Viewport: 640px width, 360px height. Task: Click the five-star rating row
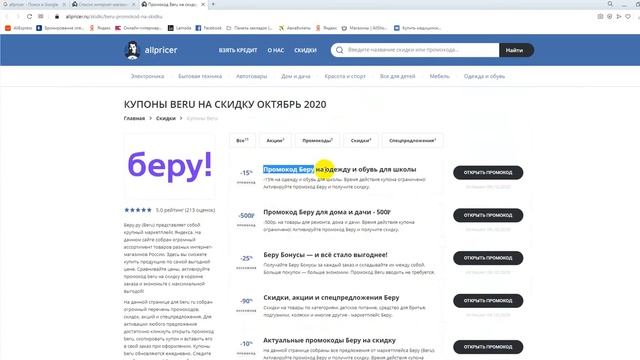138,210
